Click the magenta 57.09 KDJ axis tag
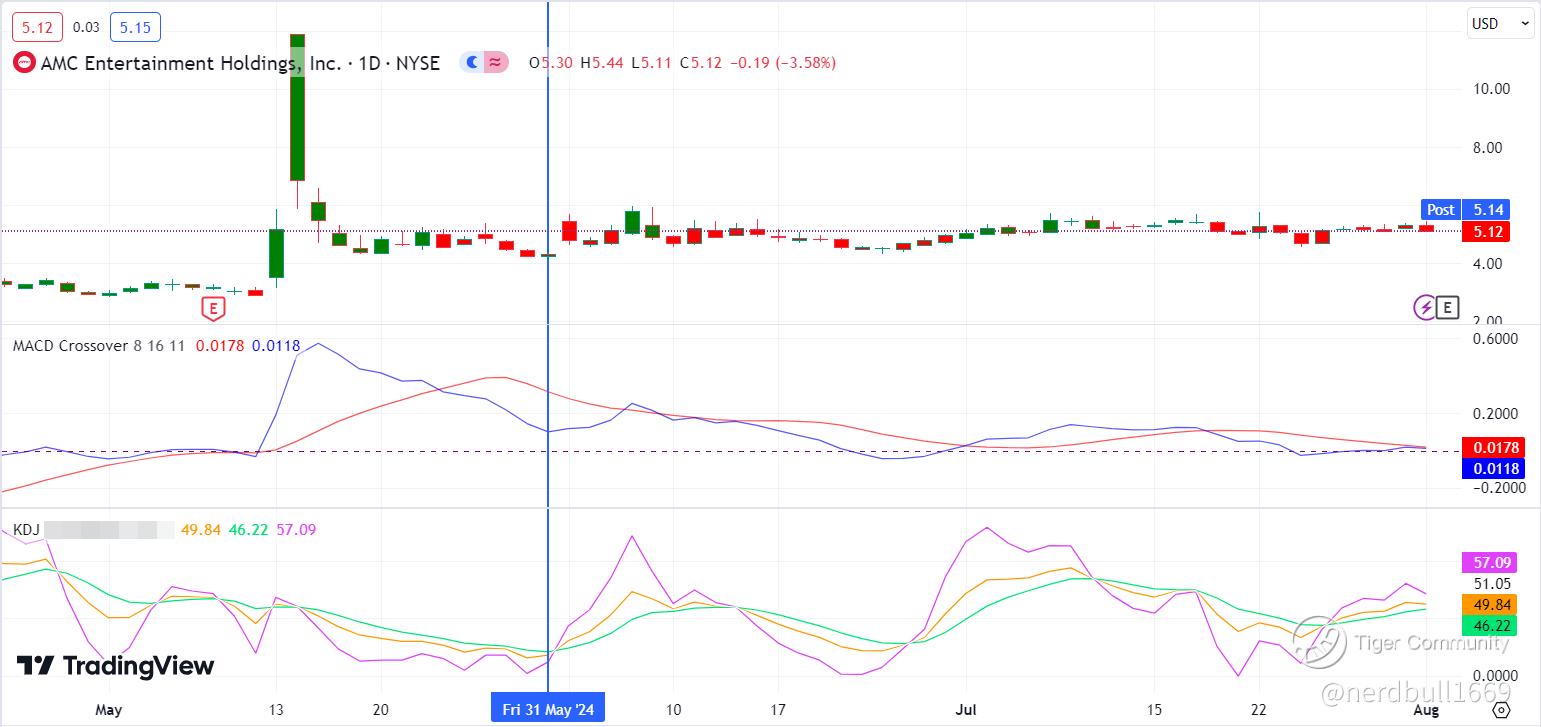1541x727 pixels. point(1489,562)
